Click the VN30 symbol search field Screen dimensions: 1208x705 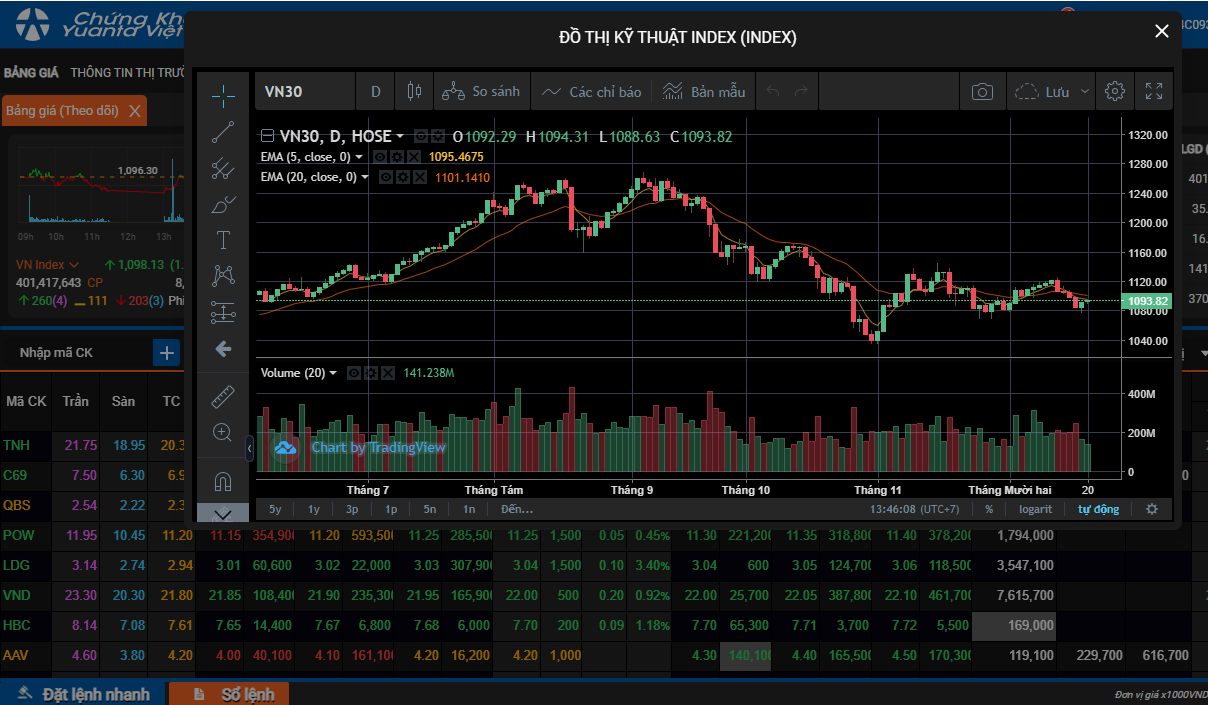tap(304, 92)
